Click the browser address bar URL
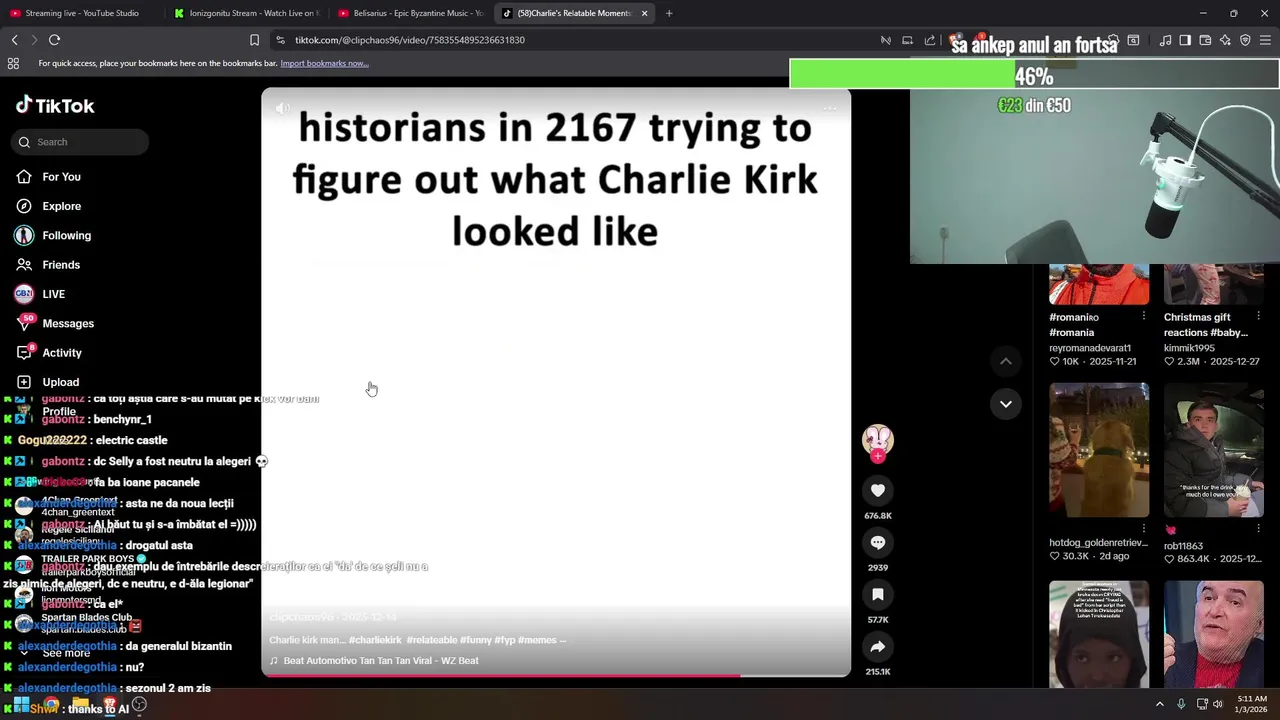Screen dimensions: 1280x720 410,40
